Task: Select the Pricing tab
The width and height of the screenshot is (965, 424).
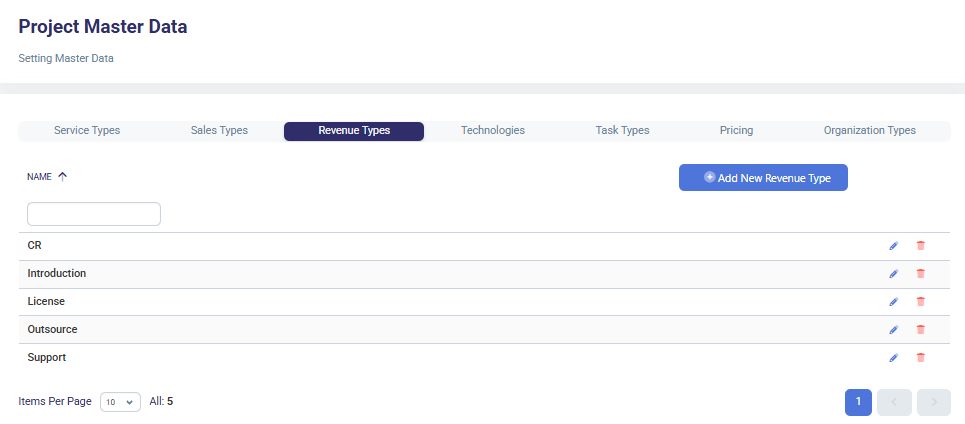Action: coord(736,131)
